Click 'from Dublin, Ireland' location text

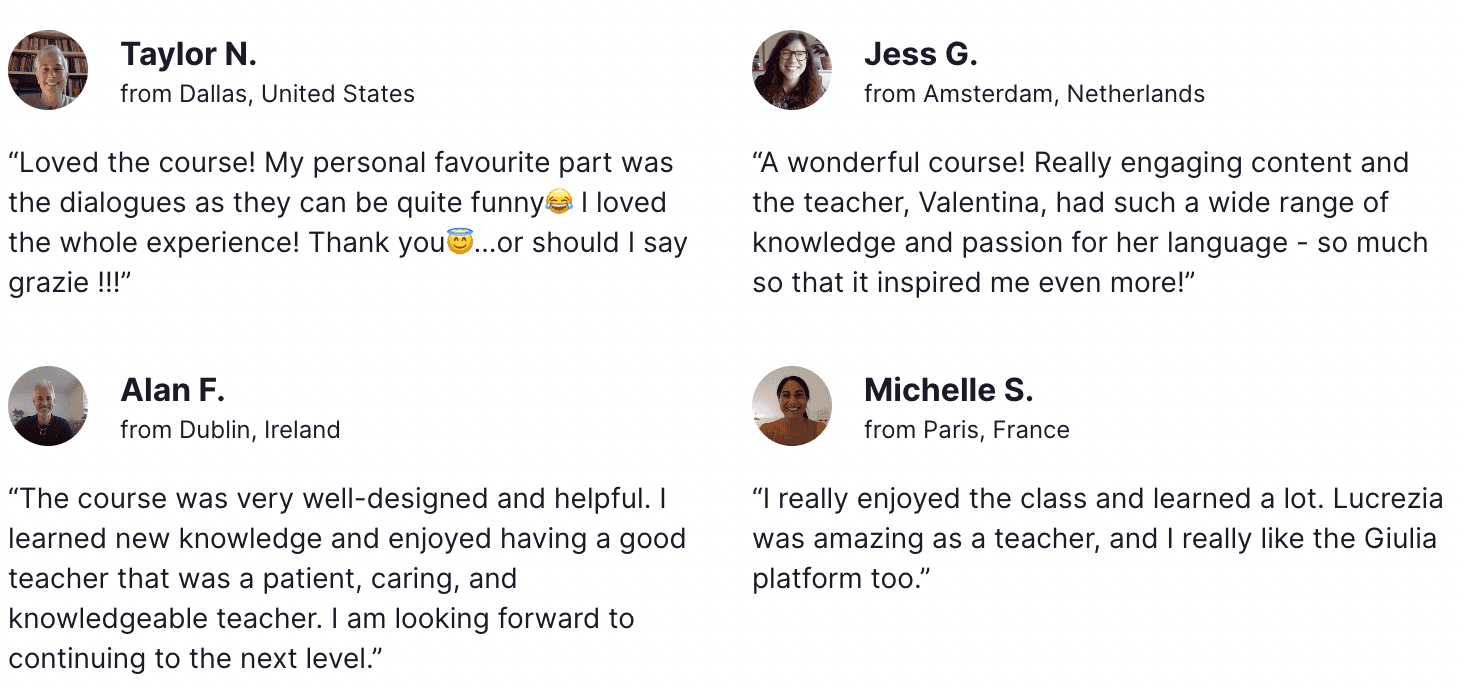(230, 430)
